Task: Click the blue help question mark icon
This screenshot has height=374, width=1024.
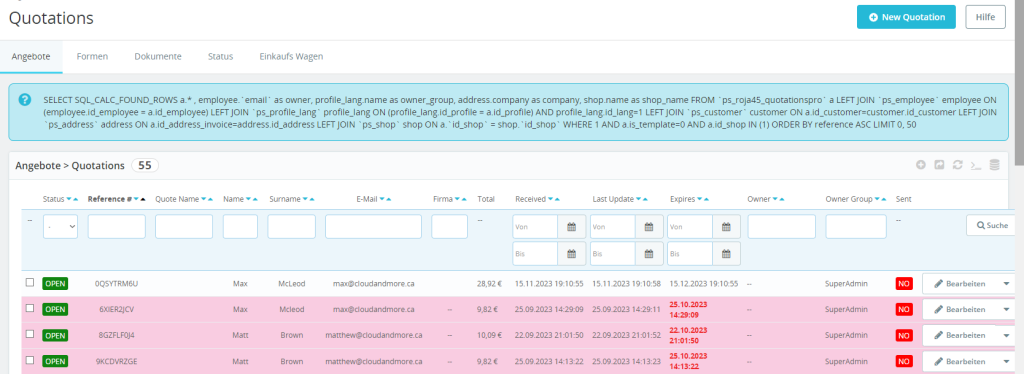Action: point(25,99)
